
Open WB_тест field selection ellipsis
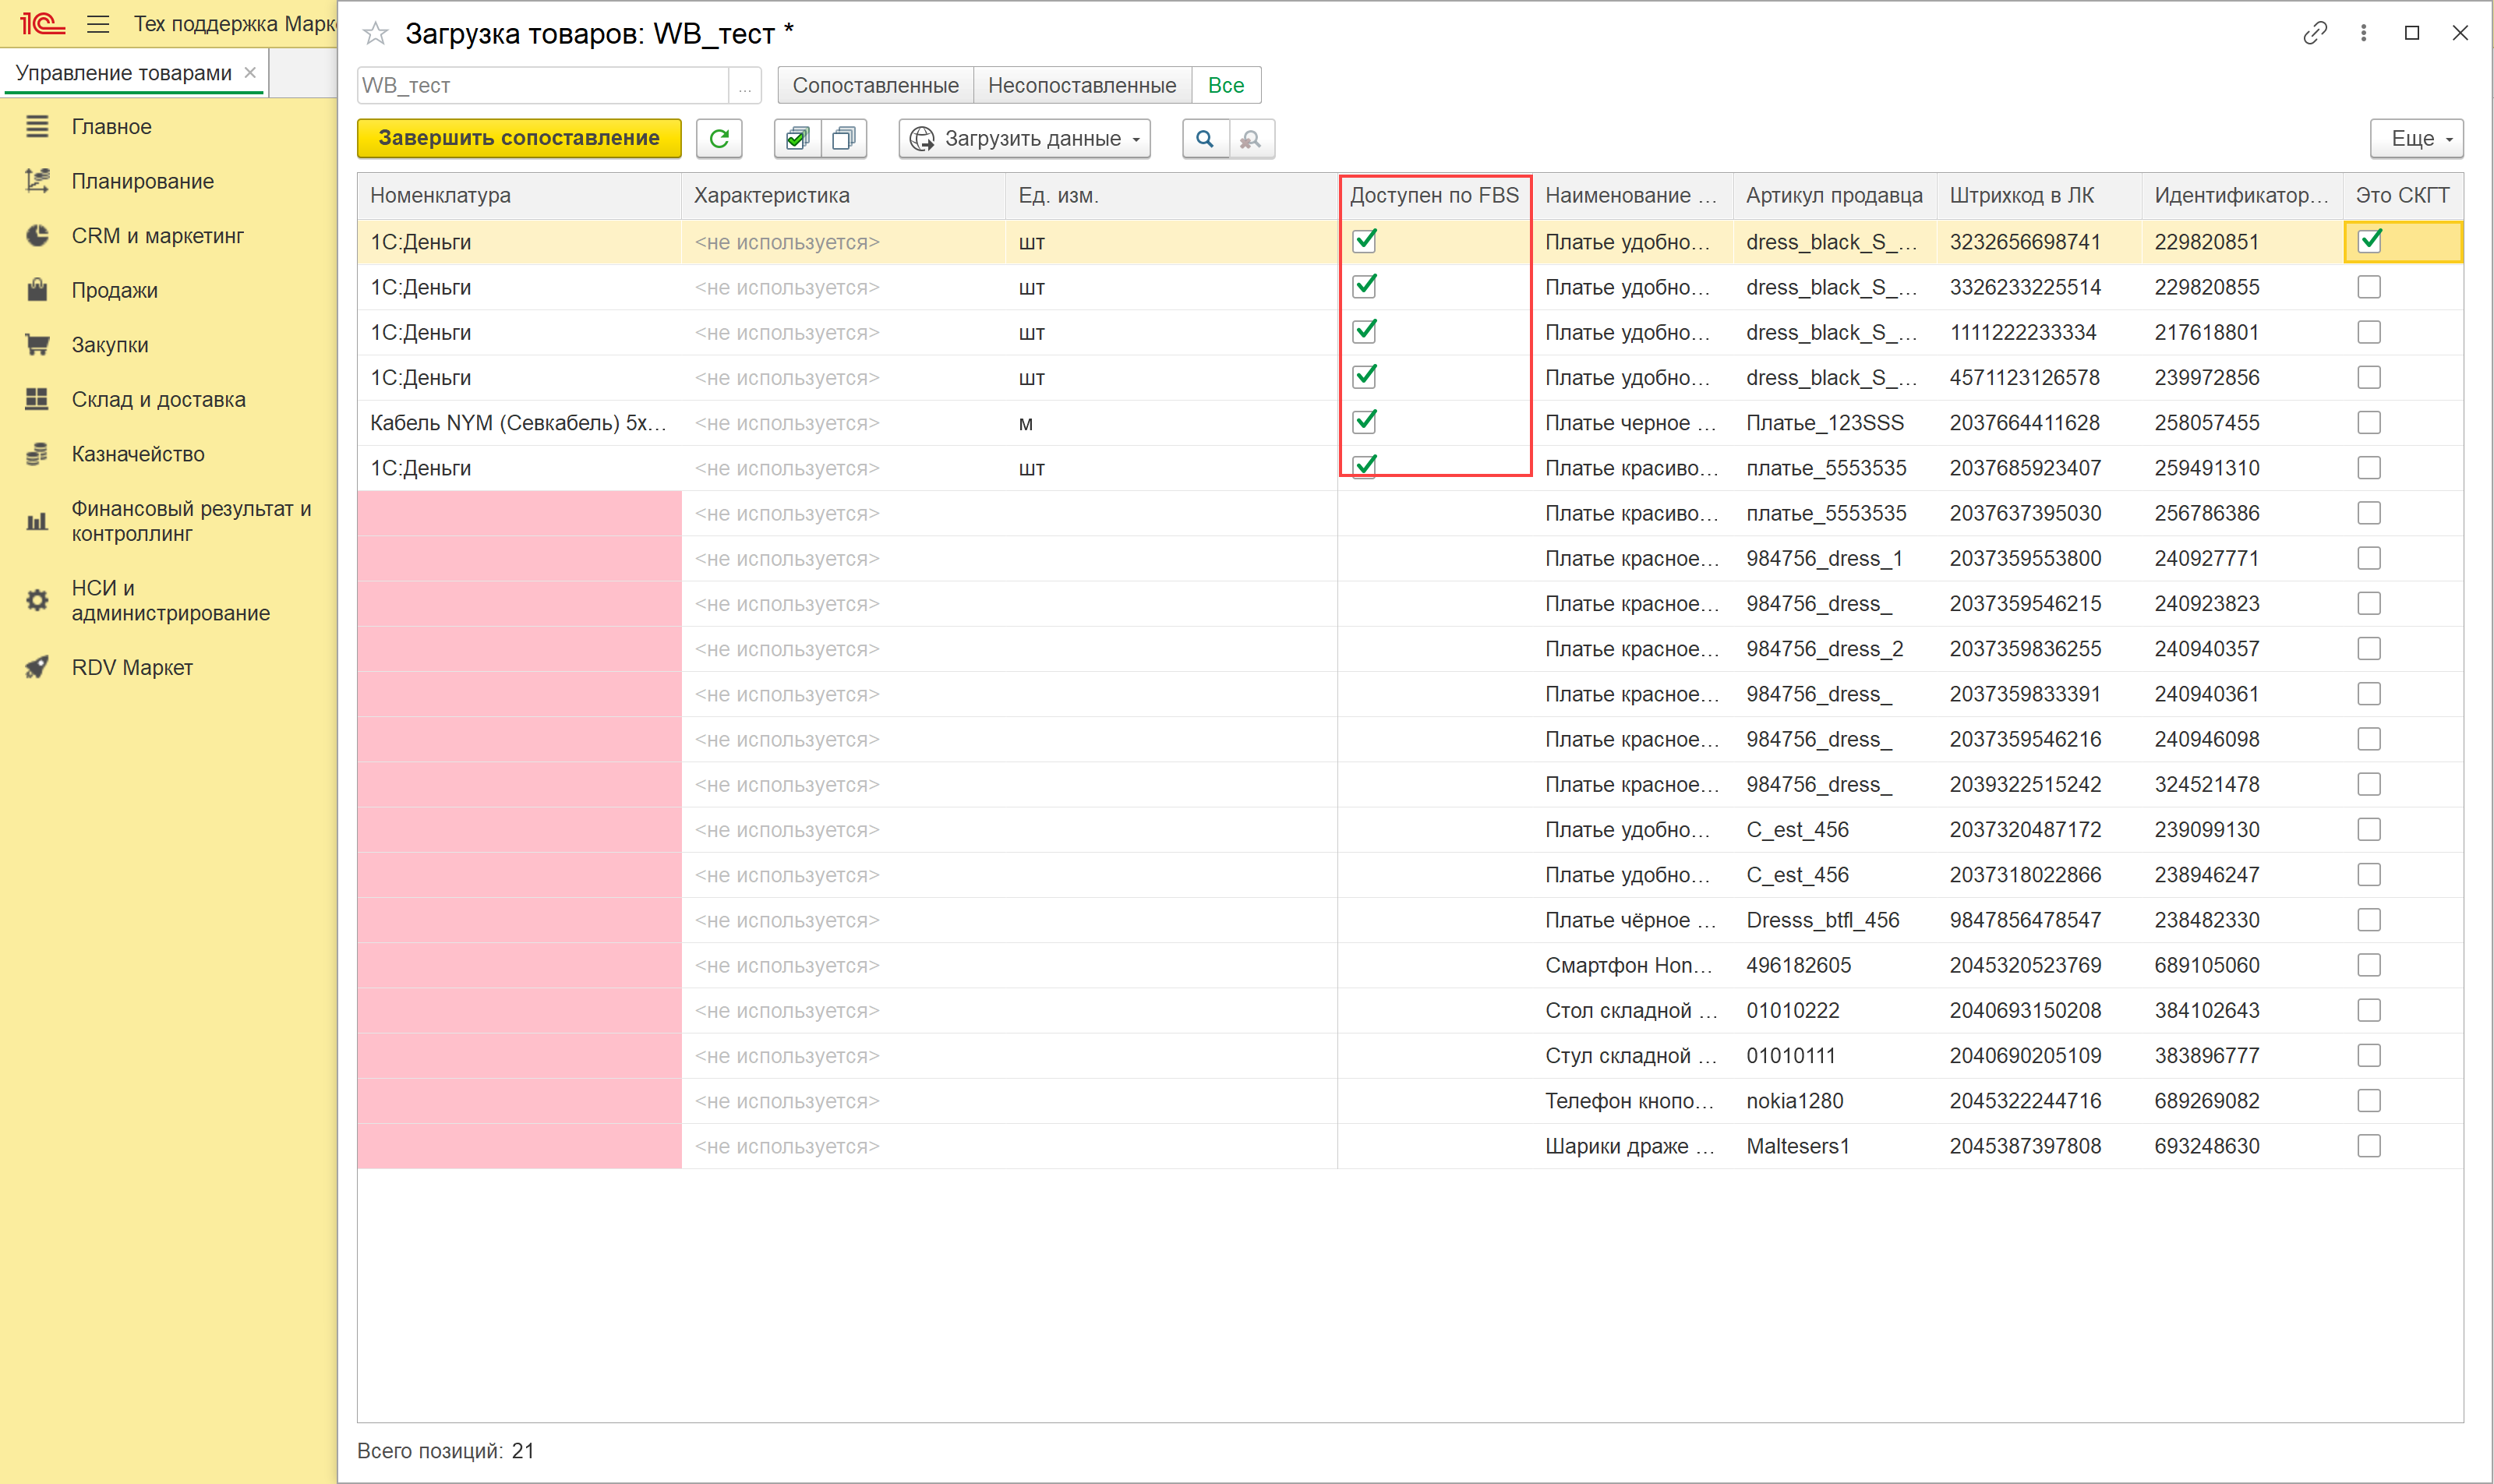click(744, 86)
